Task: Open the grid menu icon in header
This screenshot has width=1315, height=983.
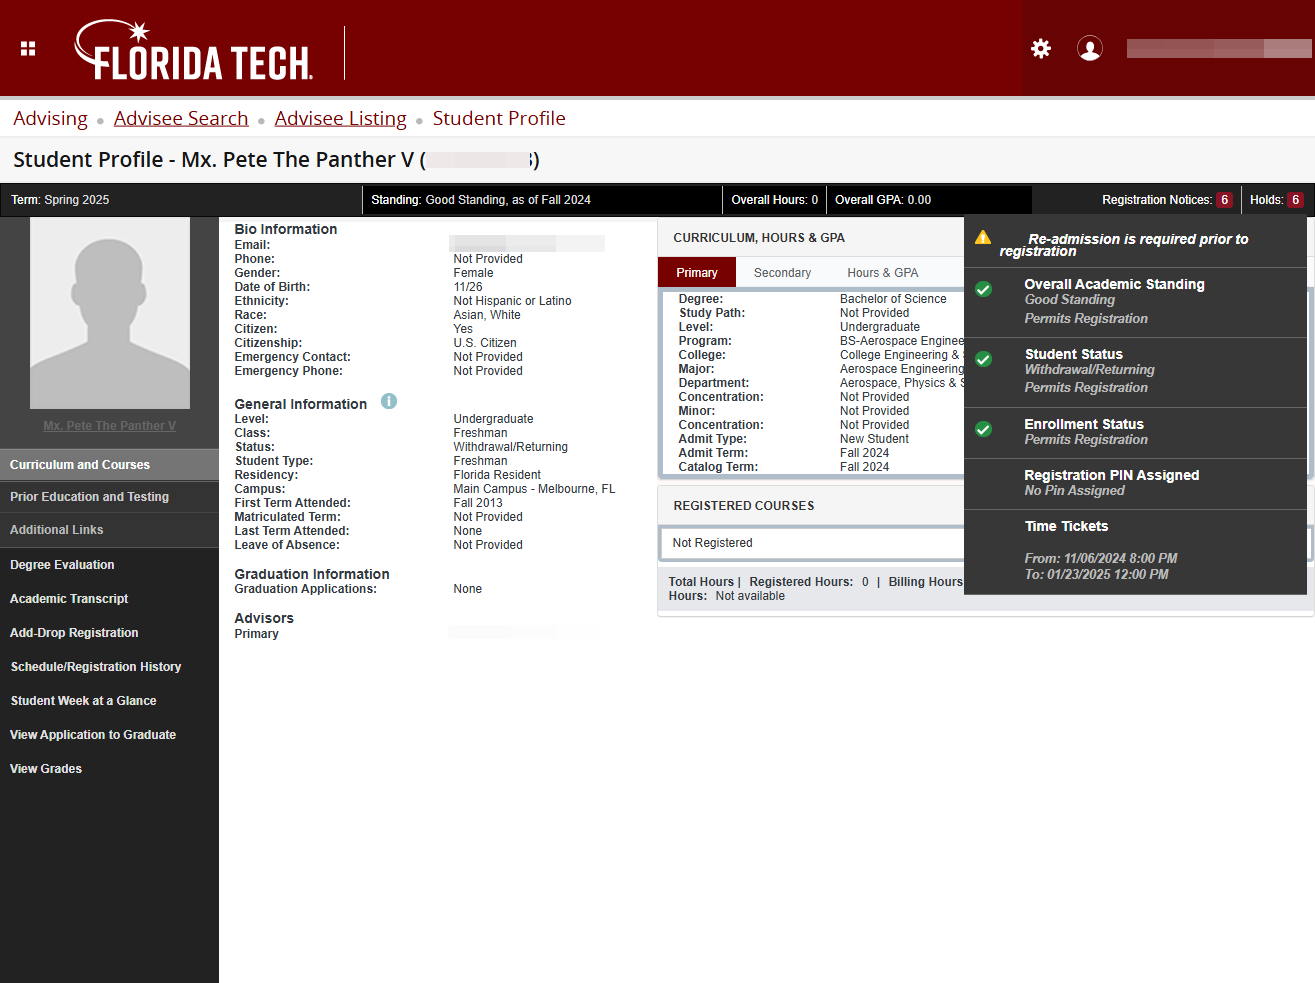Action: [x=28, y=48]
